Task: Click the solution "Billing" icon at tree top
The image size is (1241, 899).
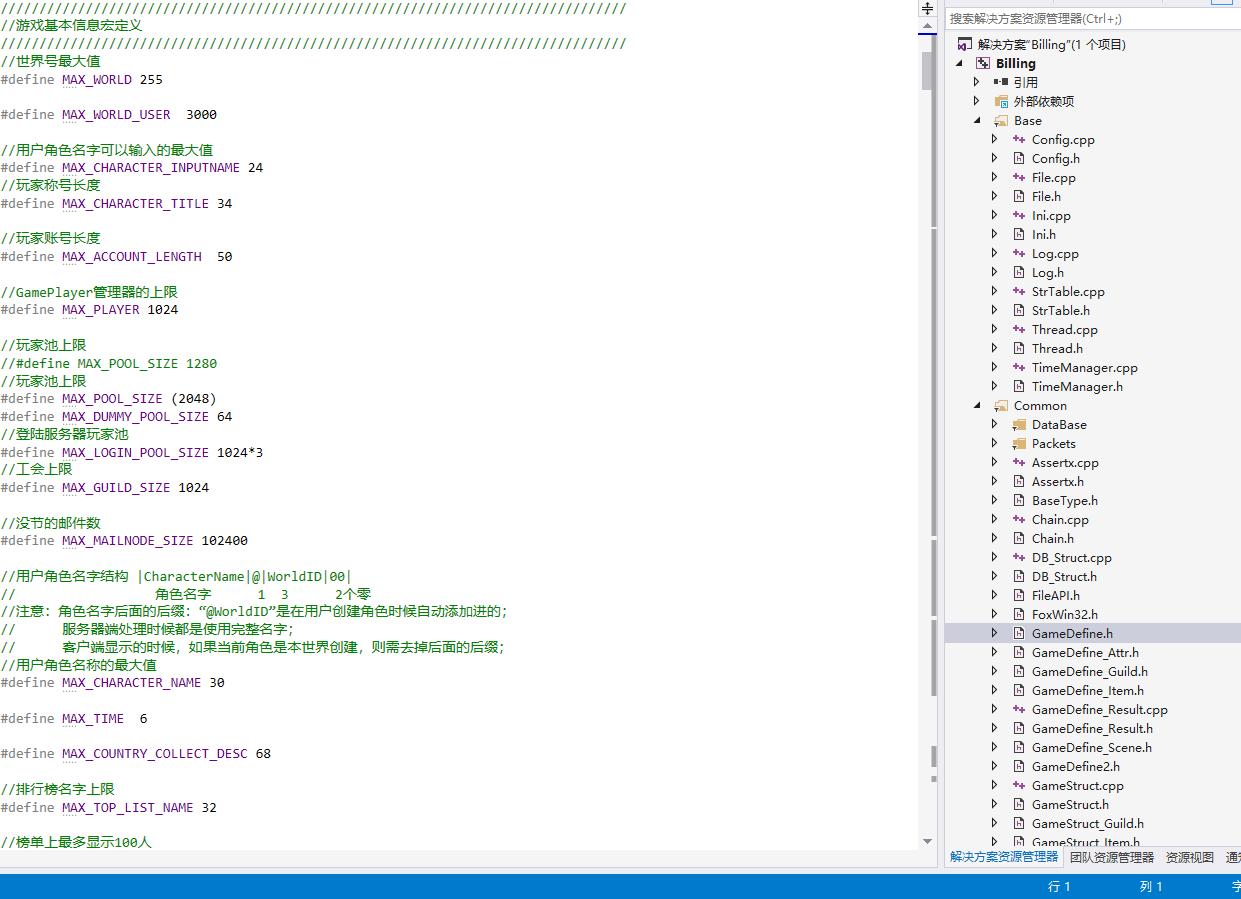Action: click(x=964, y=44)
